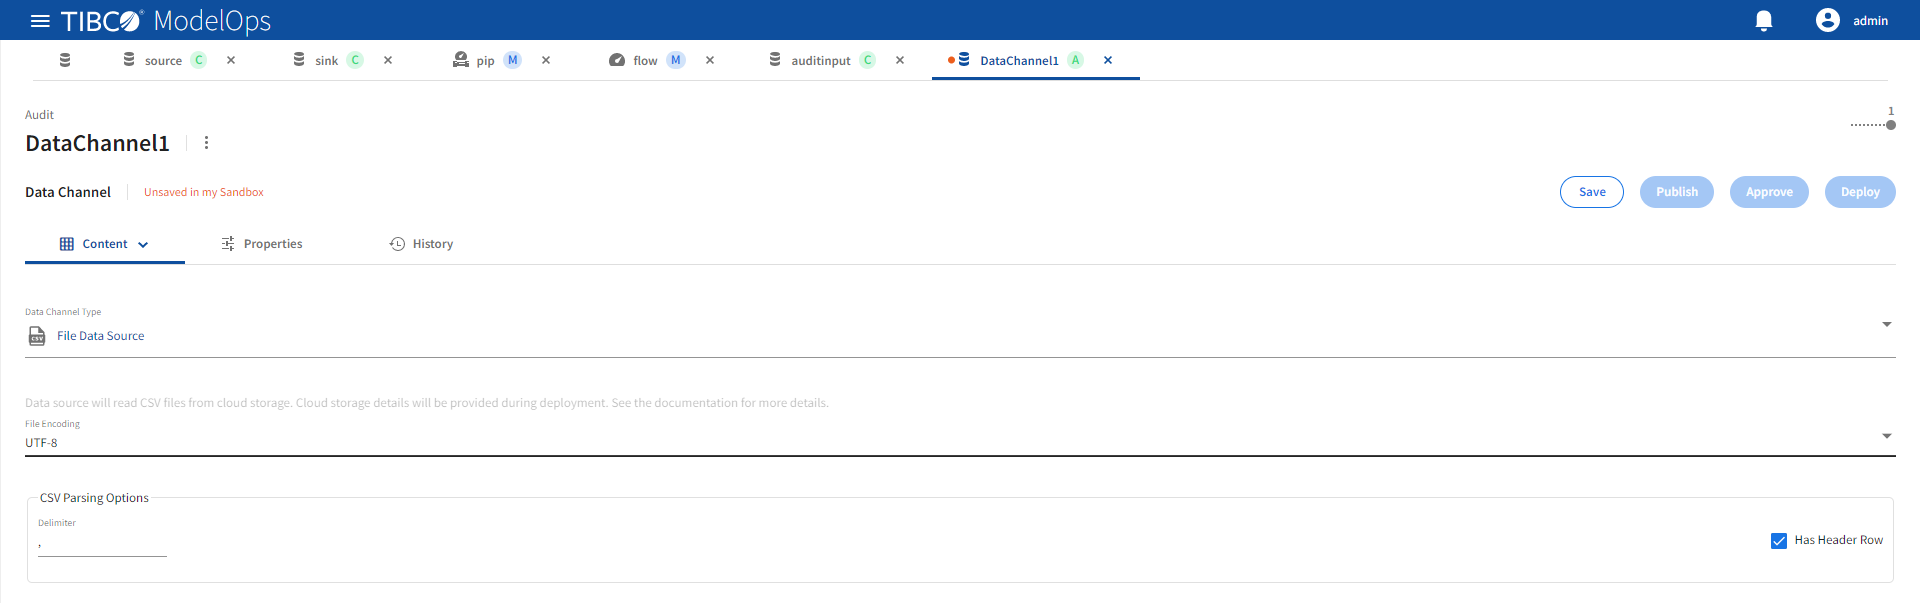Click the 'UTF-8' encoding value
Viewport: 1920px width, 603px height.
coord(41,443)
